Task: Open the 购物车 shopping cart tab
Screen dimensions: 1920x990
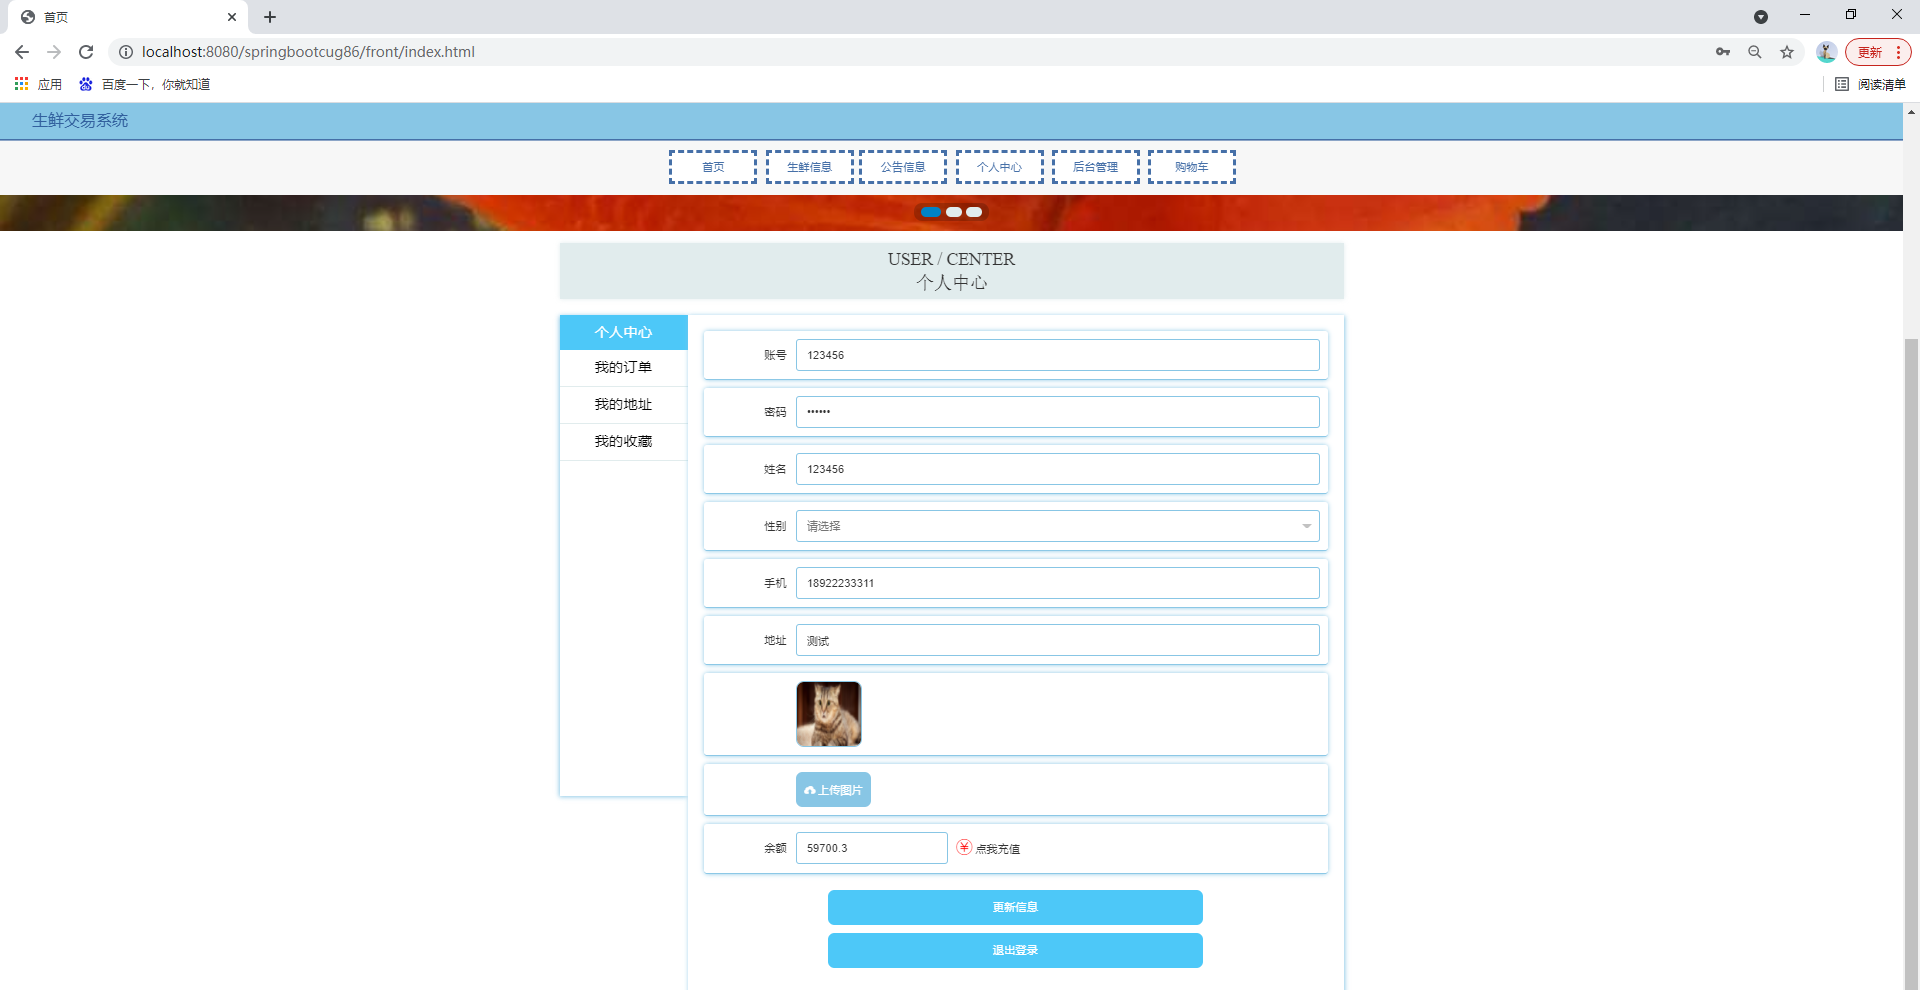Action: tap(1191, 166)
